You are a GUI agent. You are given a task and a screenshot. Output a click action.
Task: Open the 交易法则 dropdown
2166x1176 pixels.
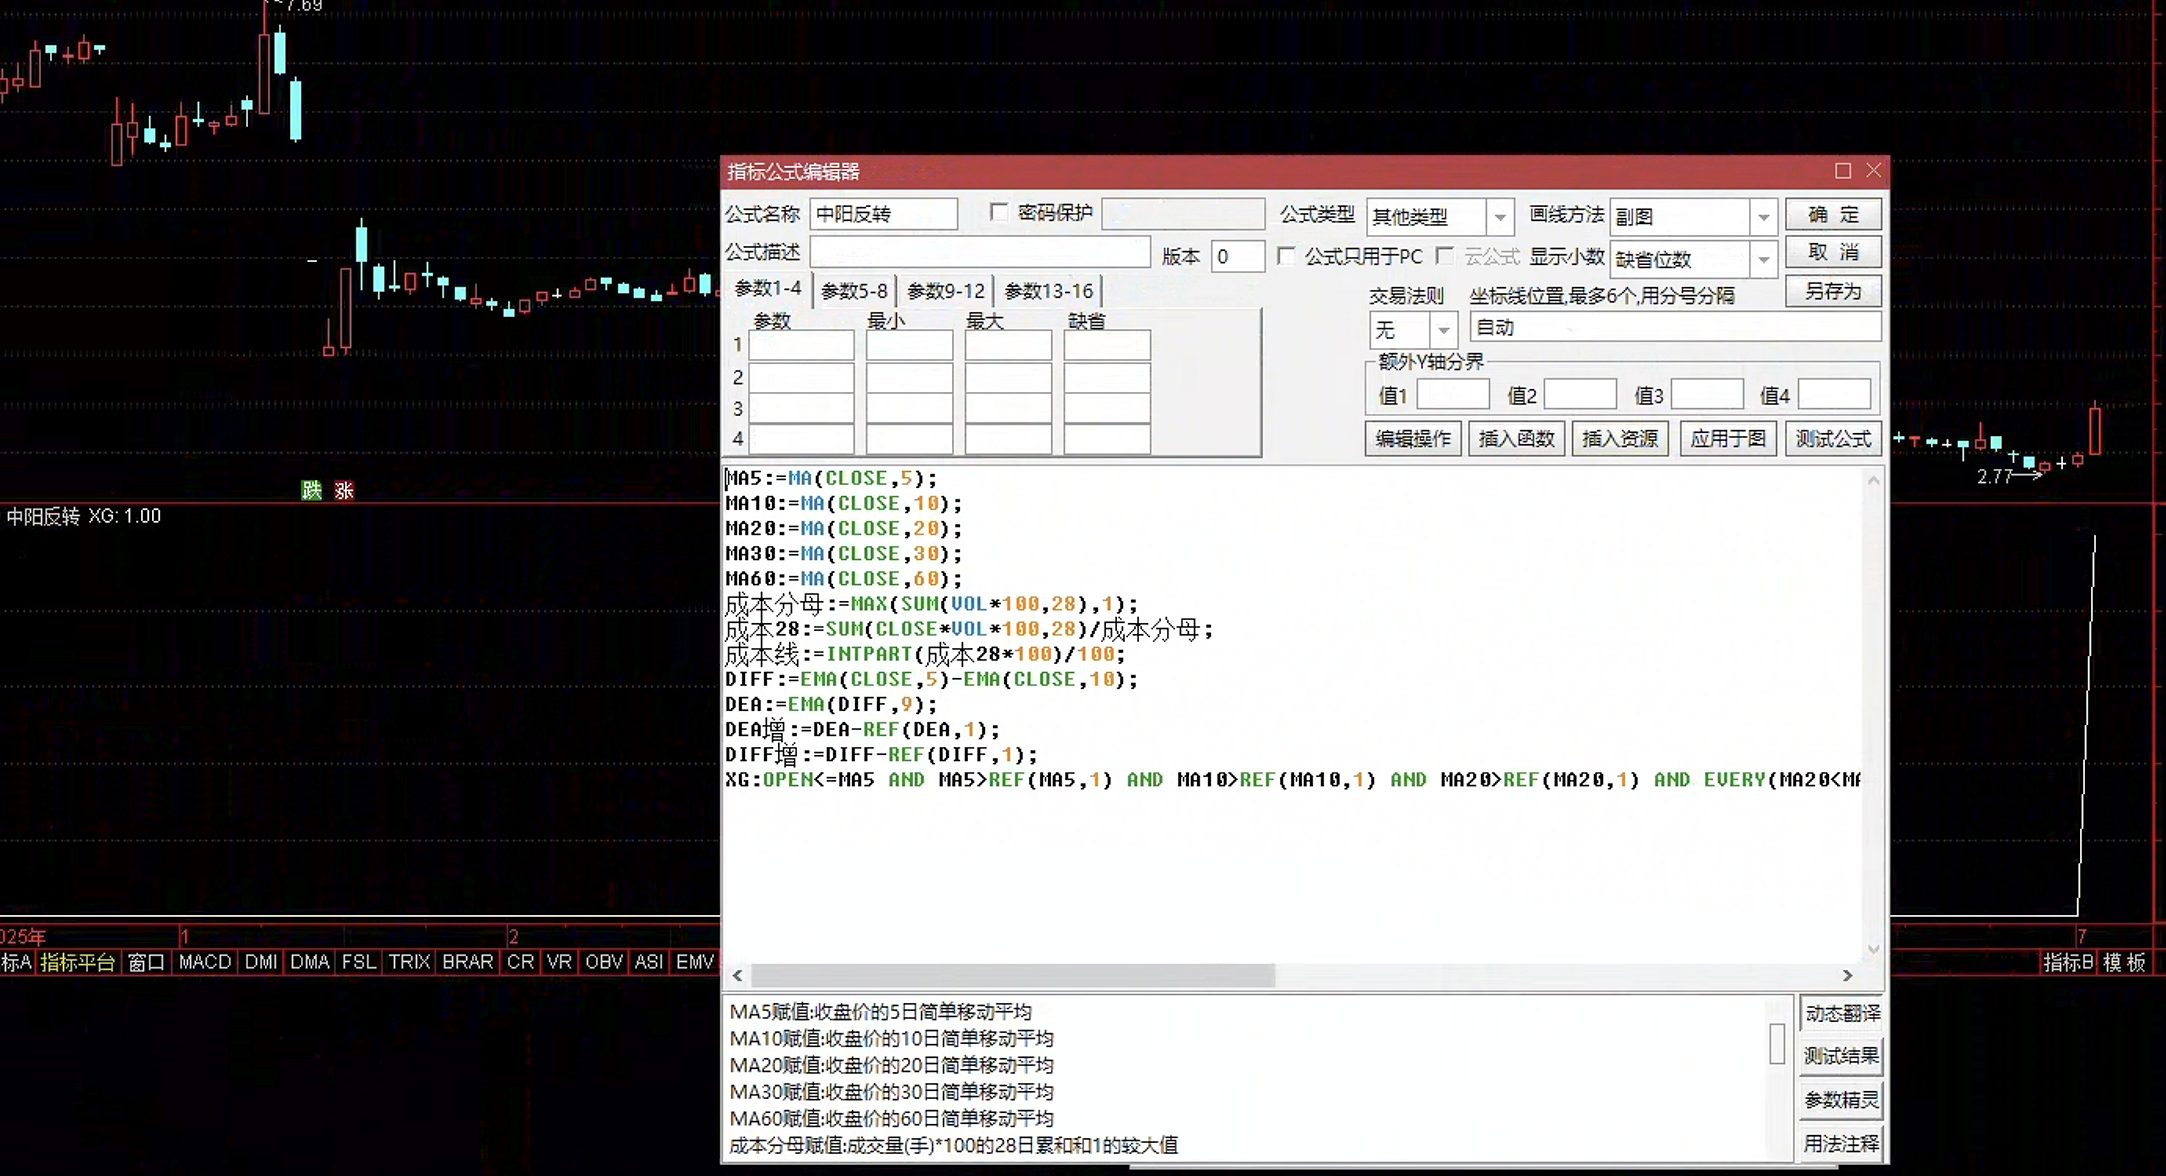pyautogui.click(x=1443, y=329)
